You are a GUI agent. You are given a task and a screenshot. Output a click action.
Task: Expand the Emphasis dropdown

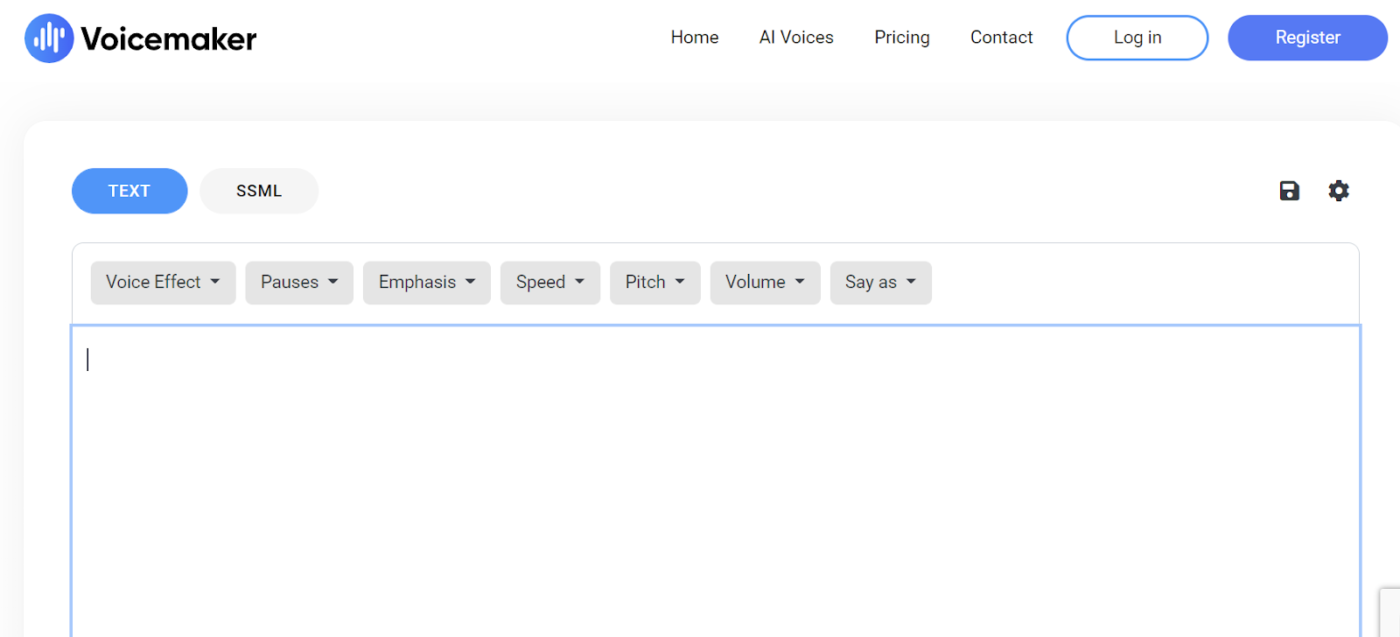pyautogui.click(x=426, y=282)
